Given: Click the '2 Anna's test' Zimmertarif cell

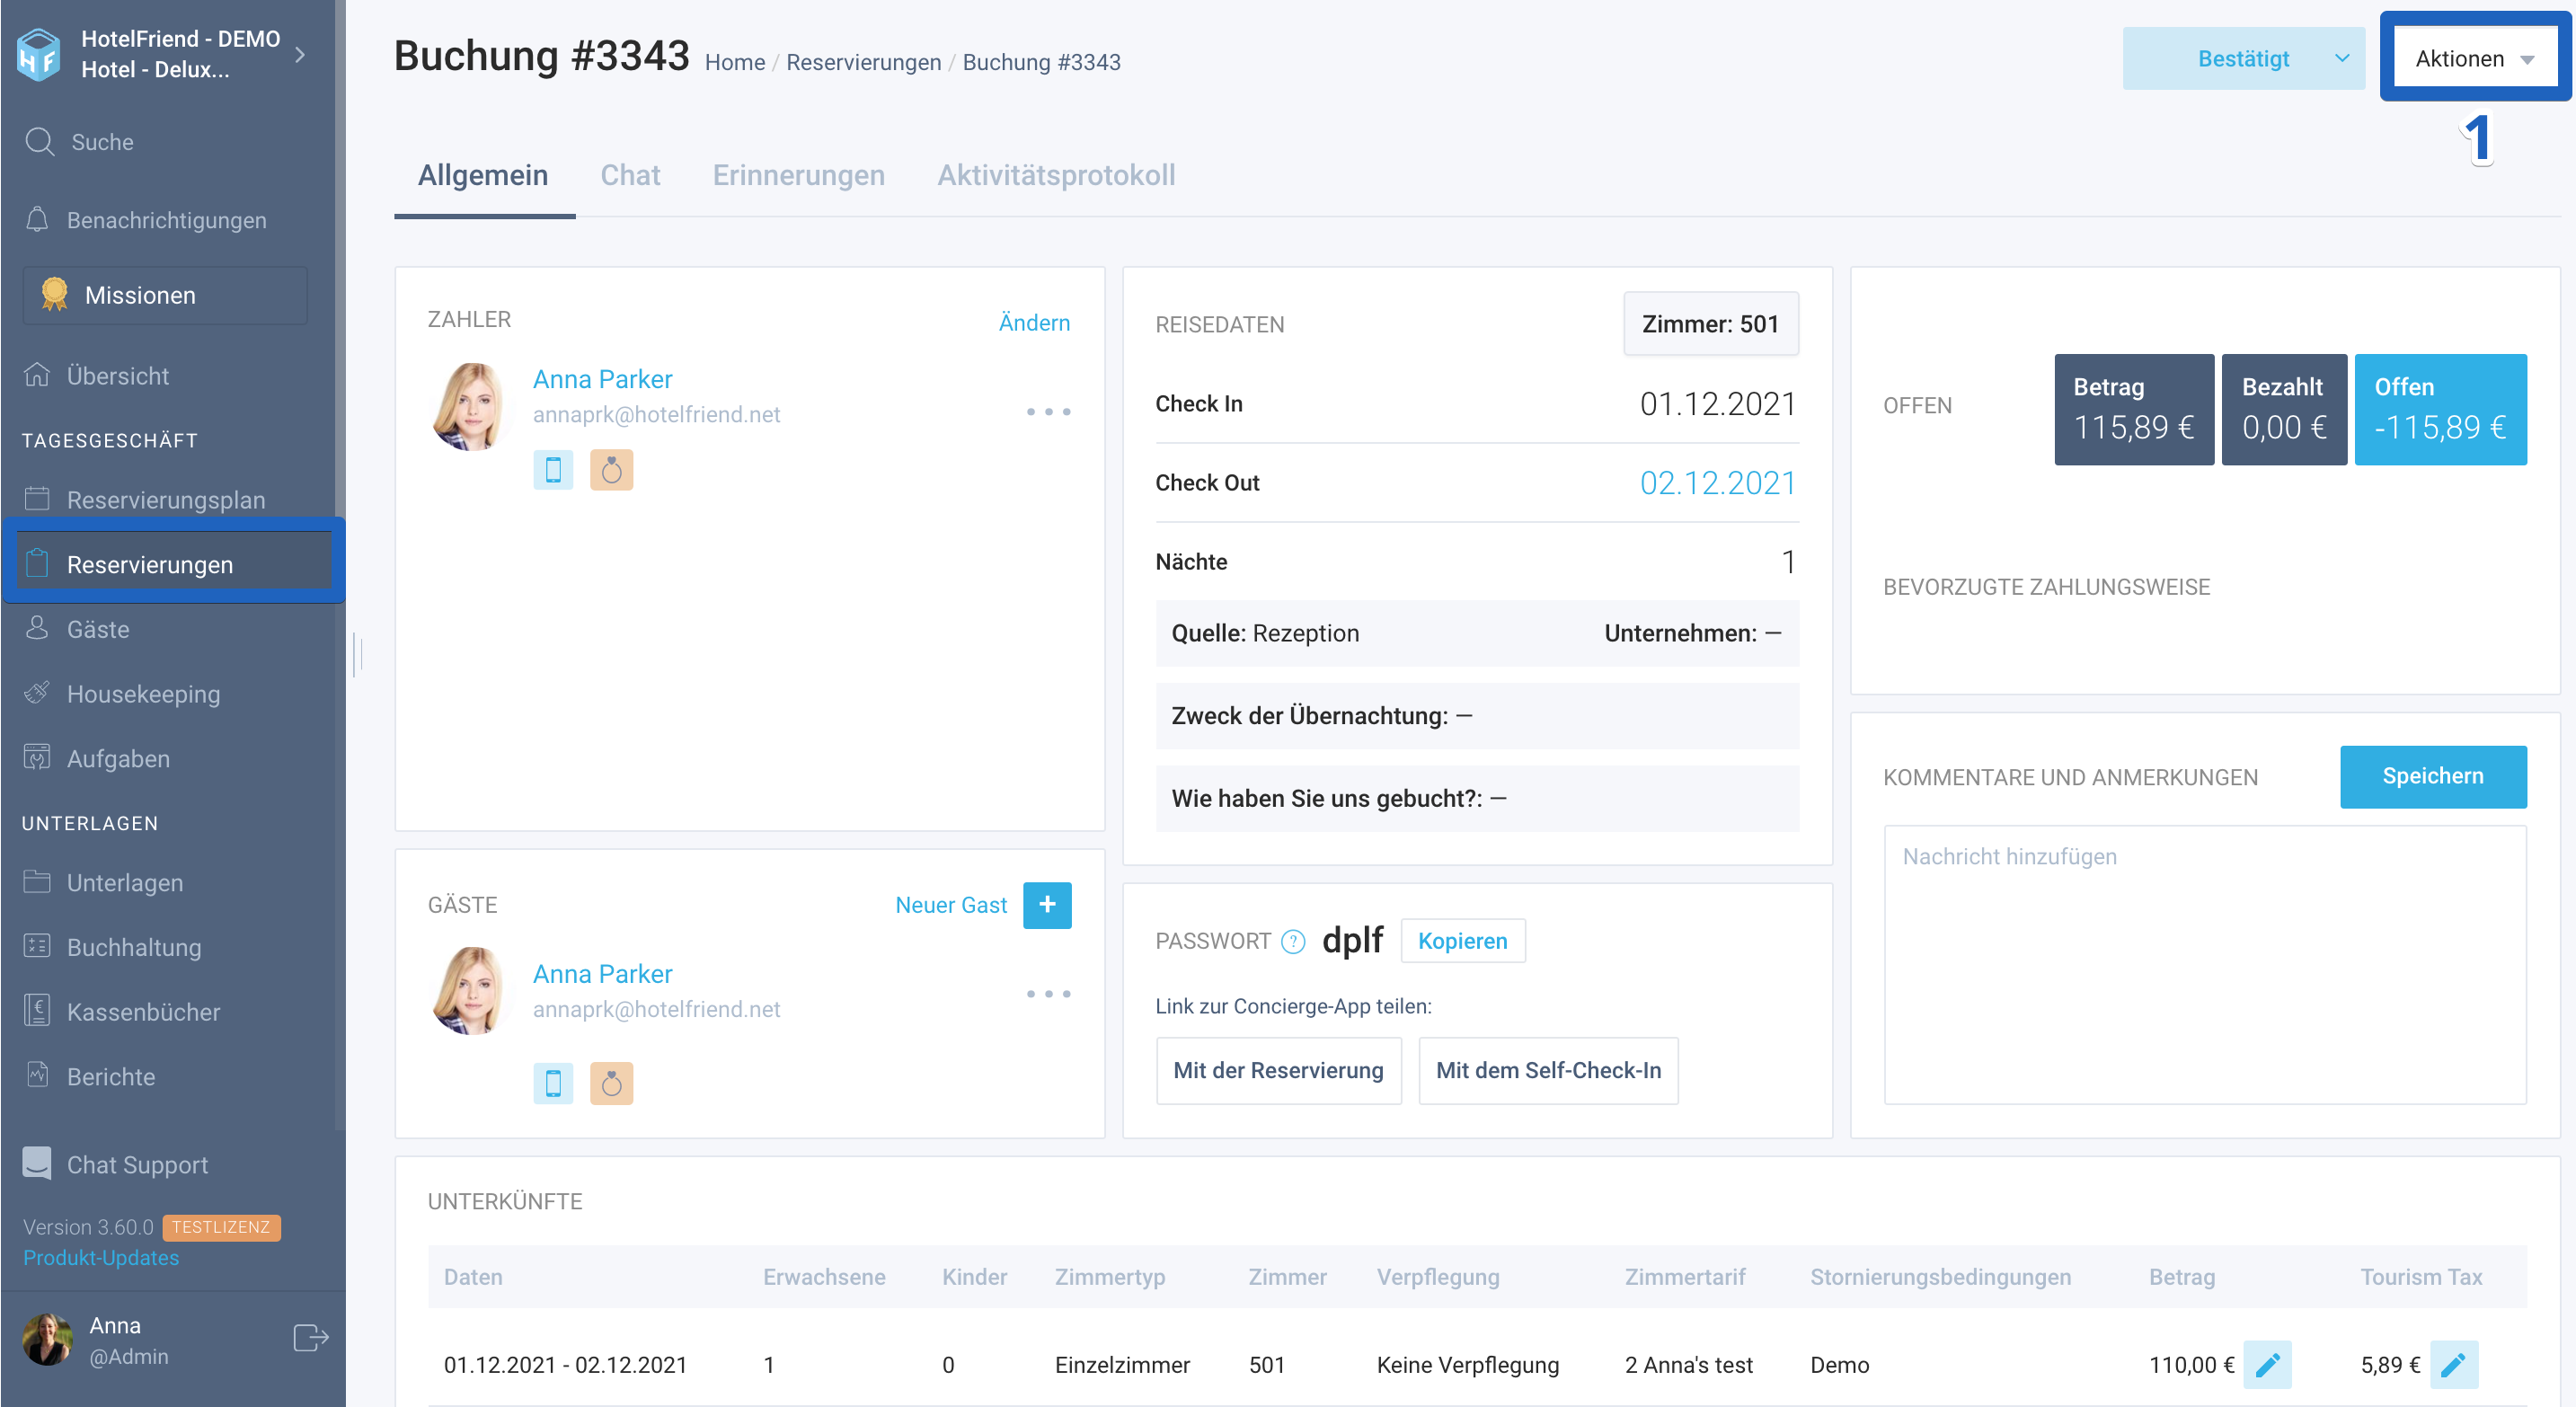Looking at the screenshot, I should (1688, 1365).
